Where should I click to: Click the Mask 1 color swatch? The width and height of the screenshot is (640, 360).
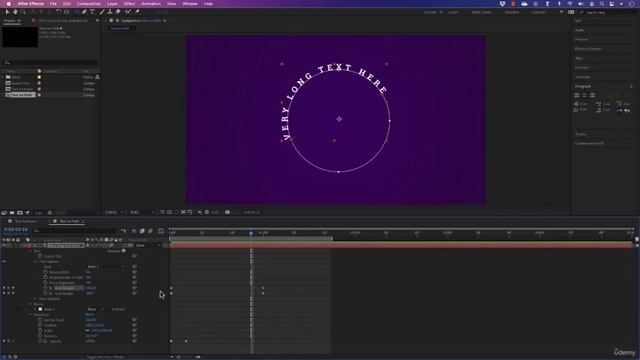(40, 309)
